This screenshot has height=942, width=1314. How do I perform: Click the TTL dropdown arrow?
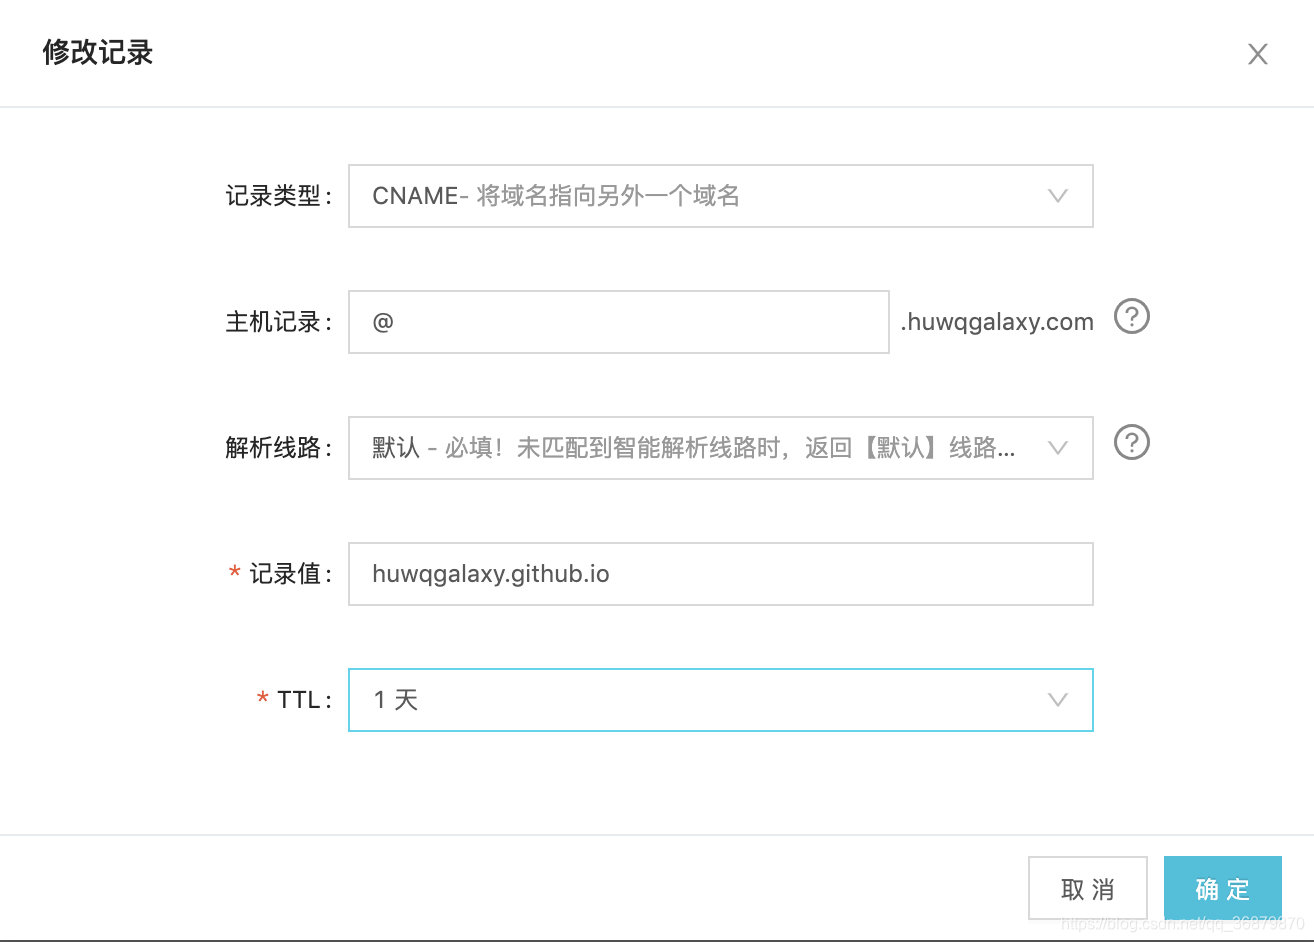pyautogui.click(x=1057, y=700)
